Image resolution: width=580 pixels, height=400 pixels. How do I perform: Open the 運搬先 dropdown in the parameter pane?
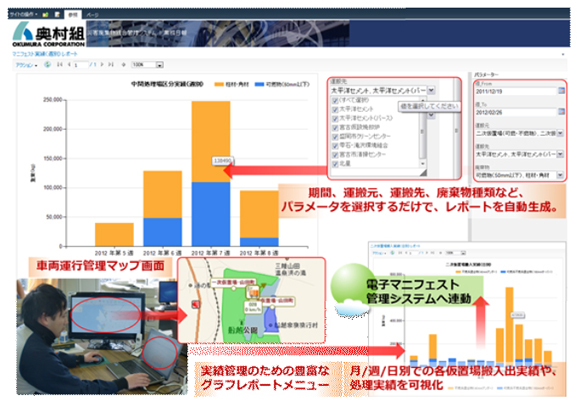click(x=560, y=154)
